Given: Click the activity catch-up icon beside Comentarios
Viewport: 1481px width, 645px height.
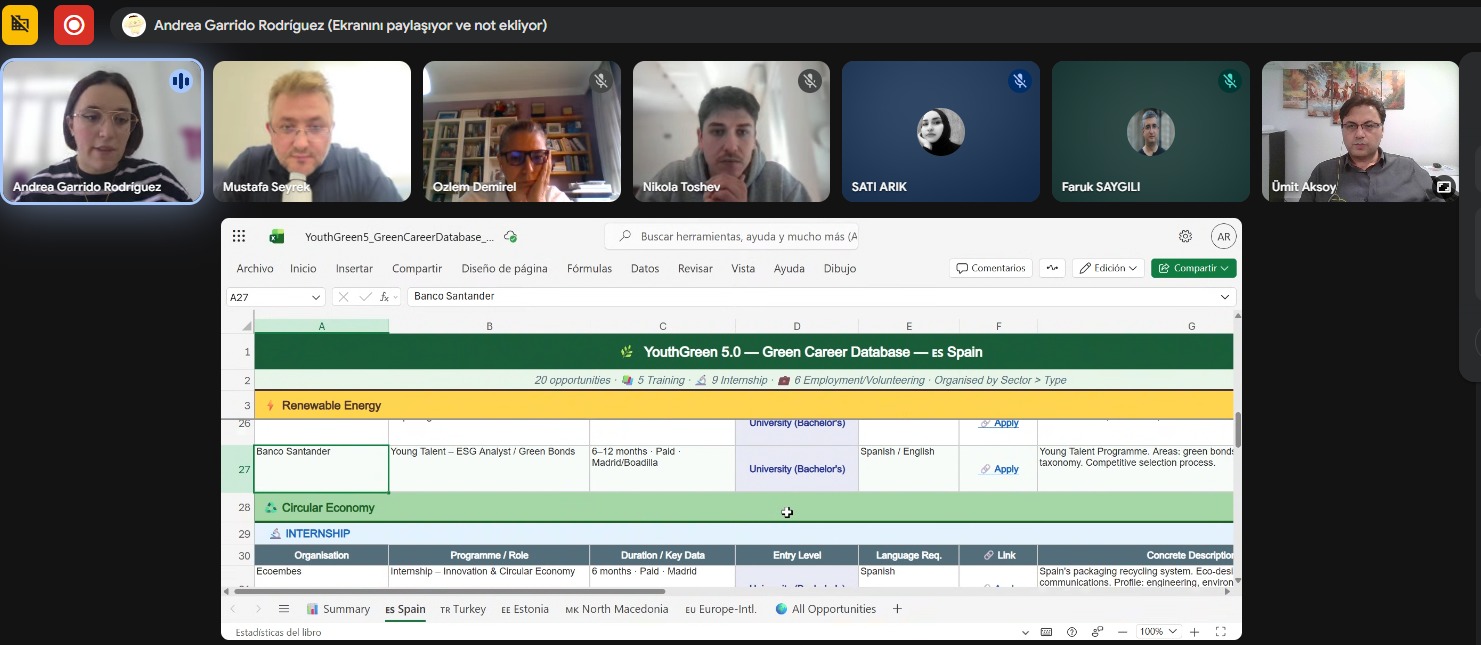Looking at the screenshot, I should click(x=1051, y=268).
